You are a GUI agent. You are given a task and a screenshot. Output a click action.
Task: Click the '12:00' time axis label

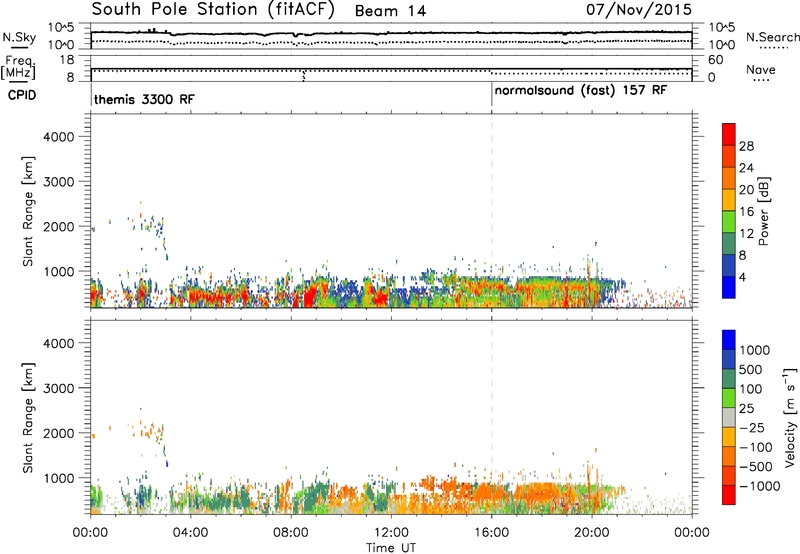point(391,533)
